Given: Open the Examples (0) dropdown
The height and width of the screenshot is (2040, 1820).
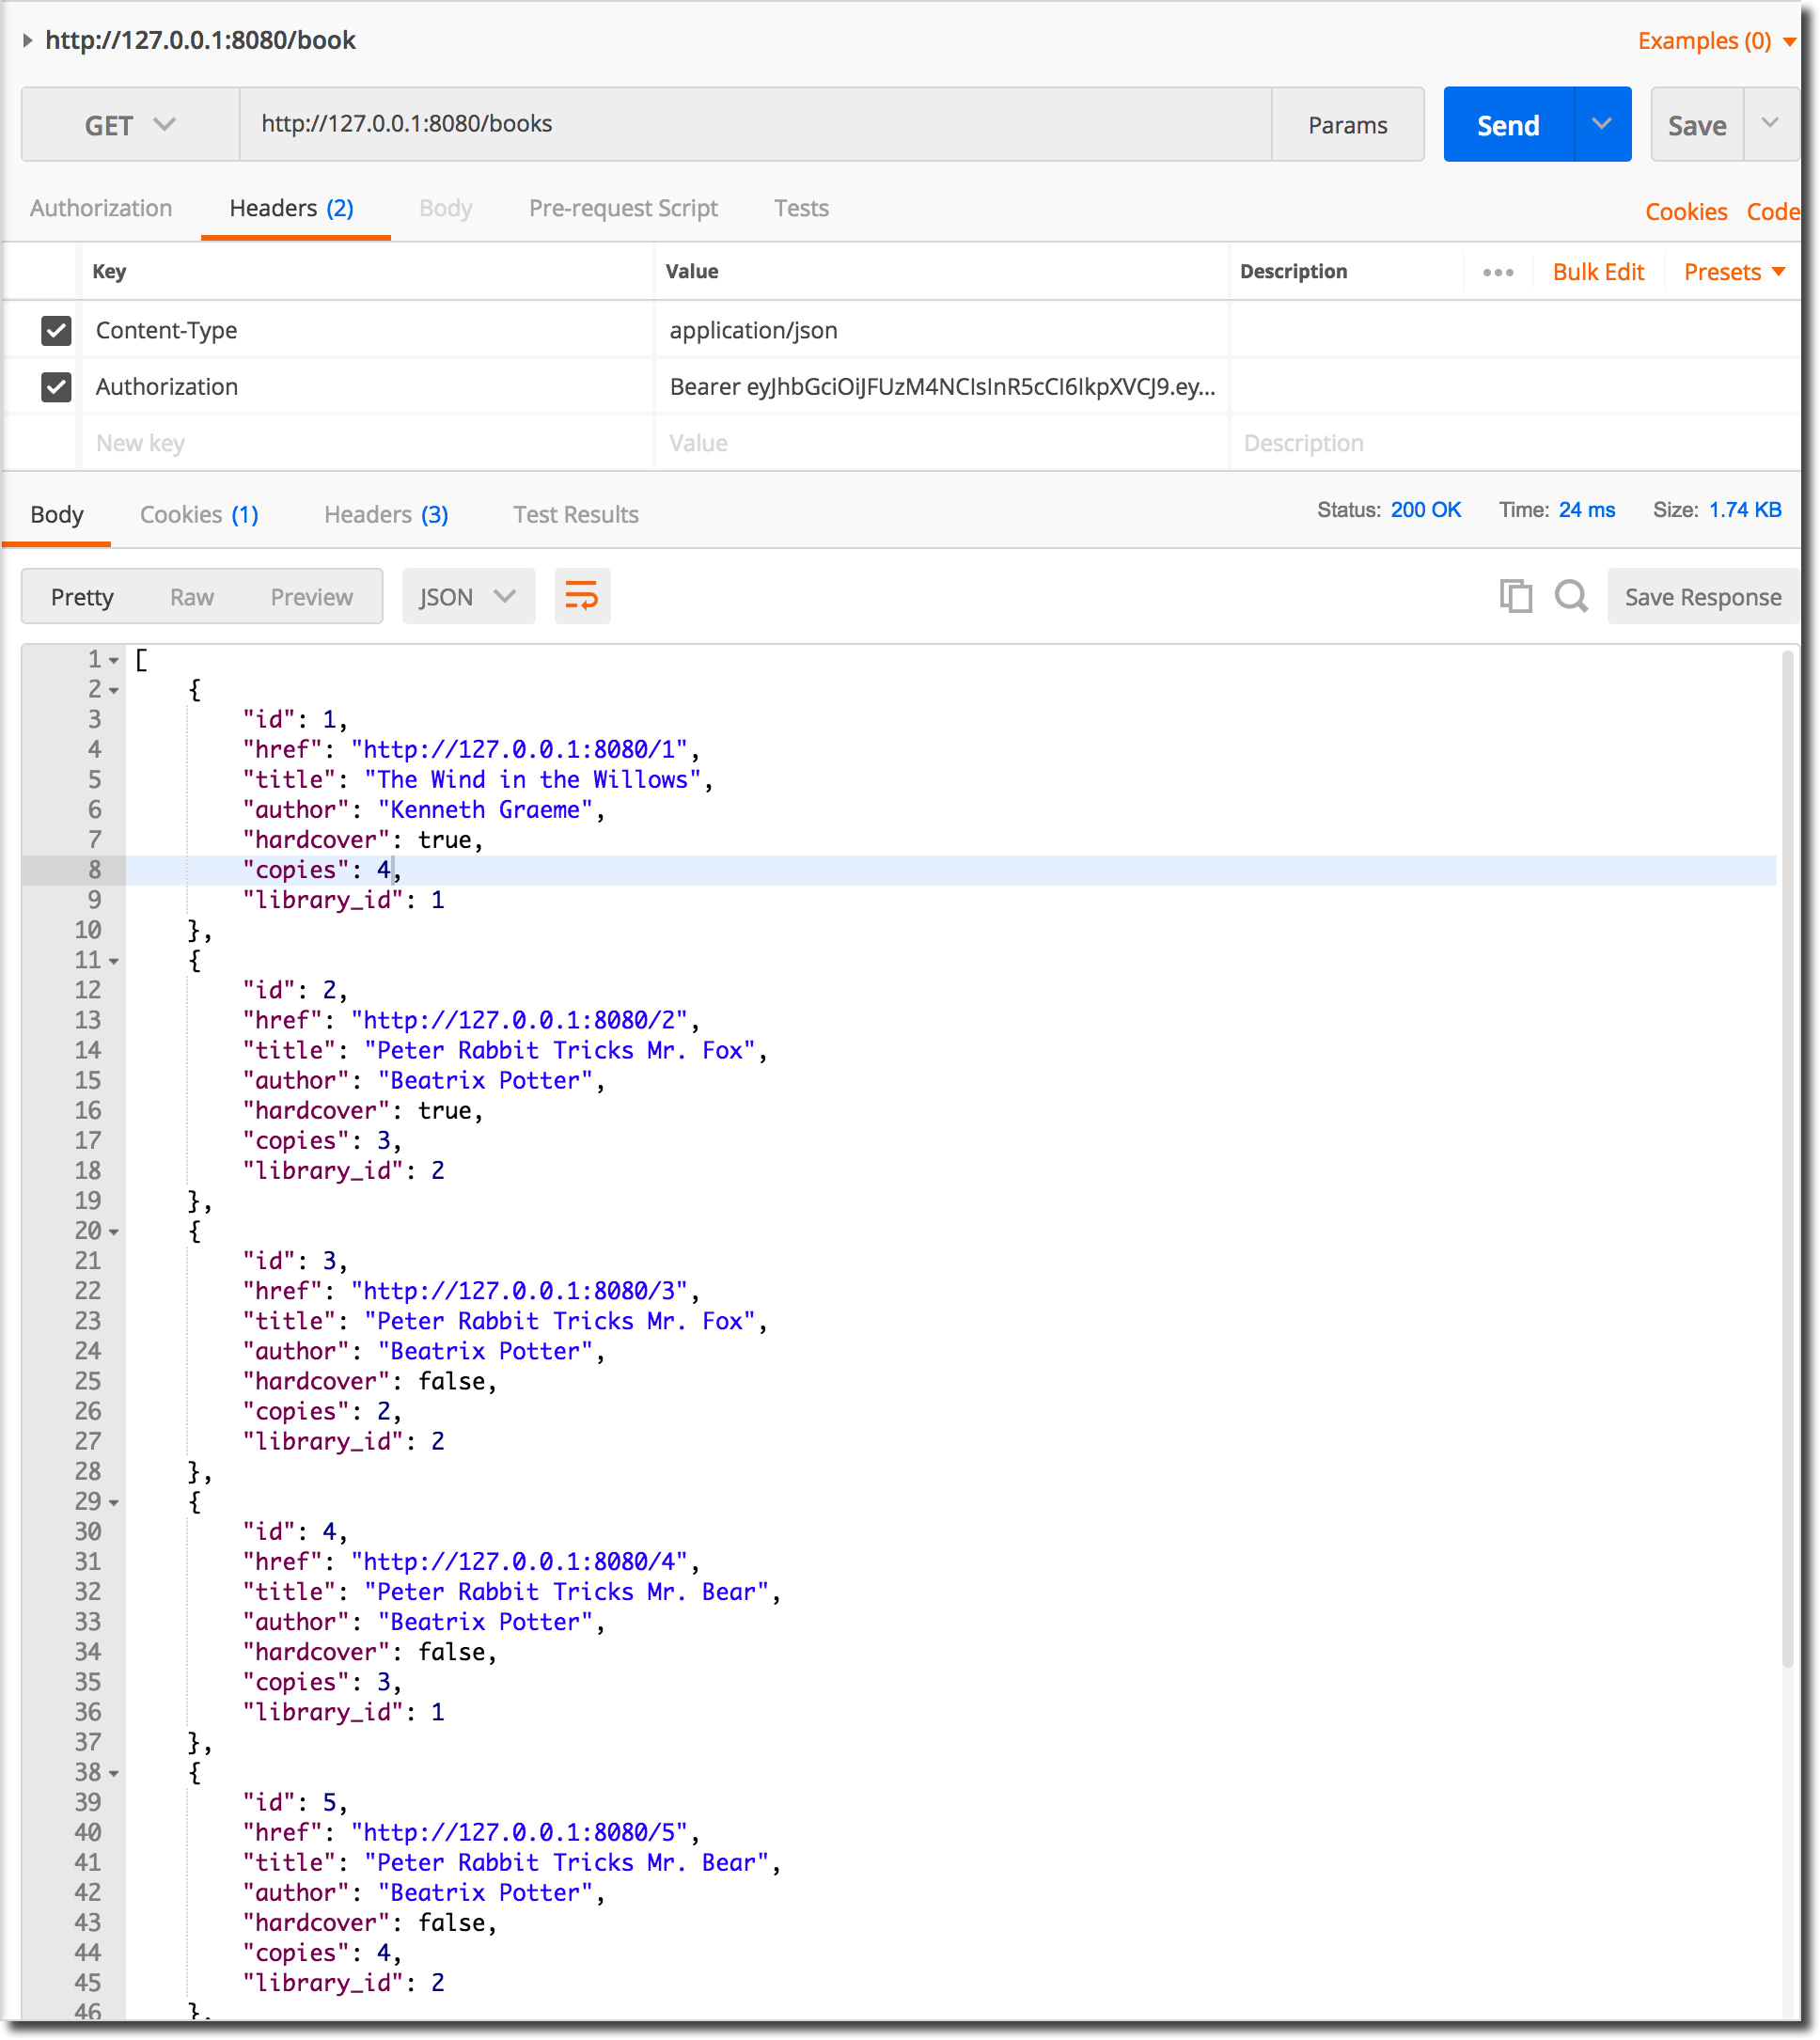Looking at the screenshot, I should (1716, 41).
